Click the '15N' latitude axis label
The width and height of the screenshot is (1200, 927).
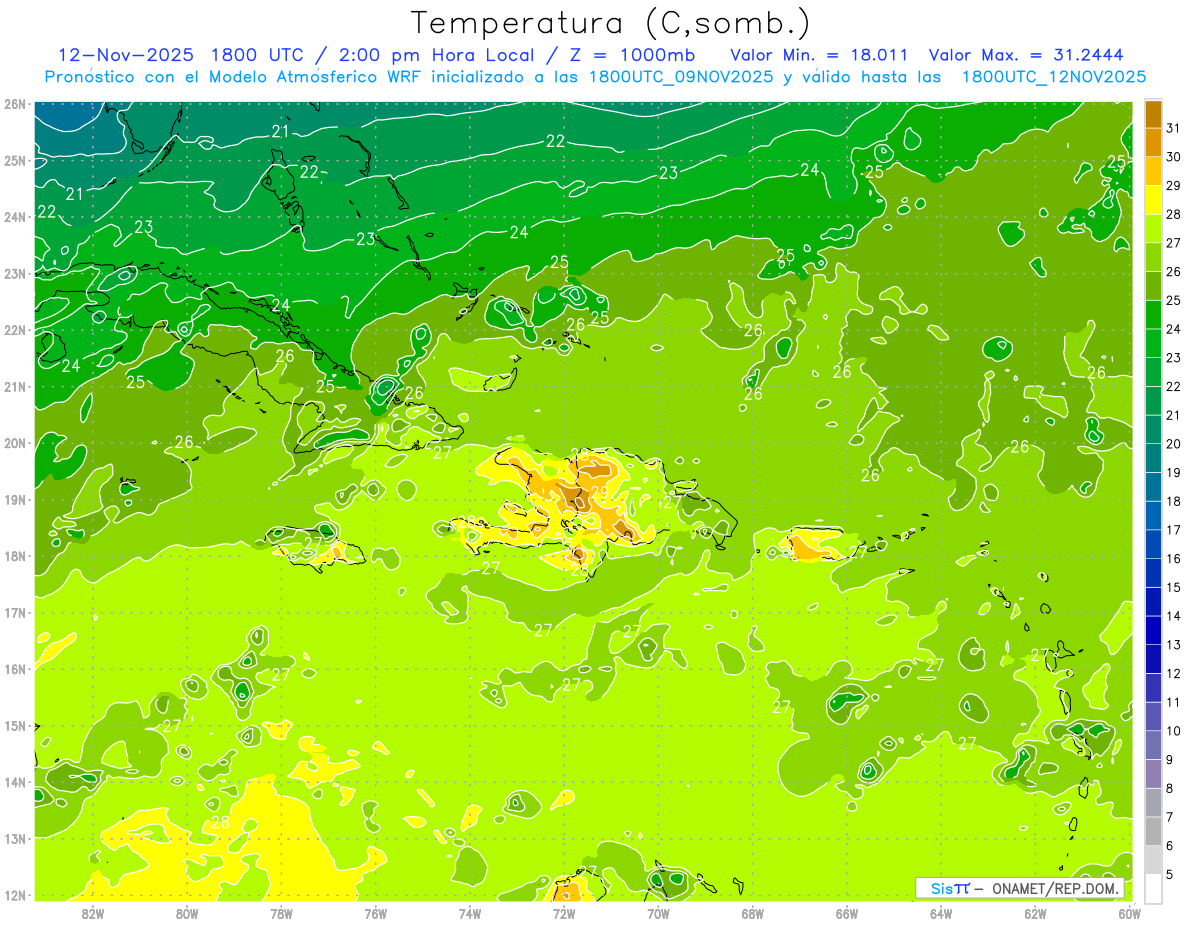pyautogui.click(x=14, y=726)
